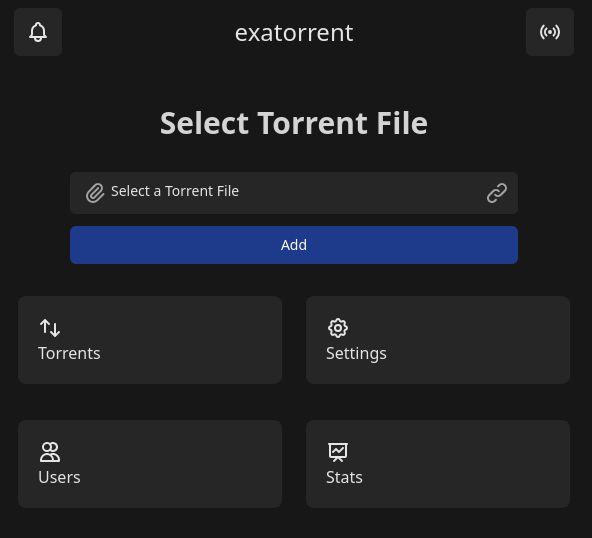Open notifications with the bell icon
592x538 pixels.
tap(38, 32)
